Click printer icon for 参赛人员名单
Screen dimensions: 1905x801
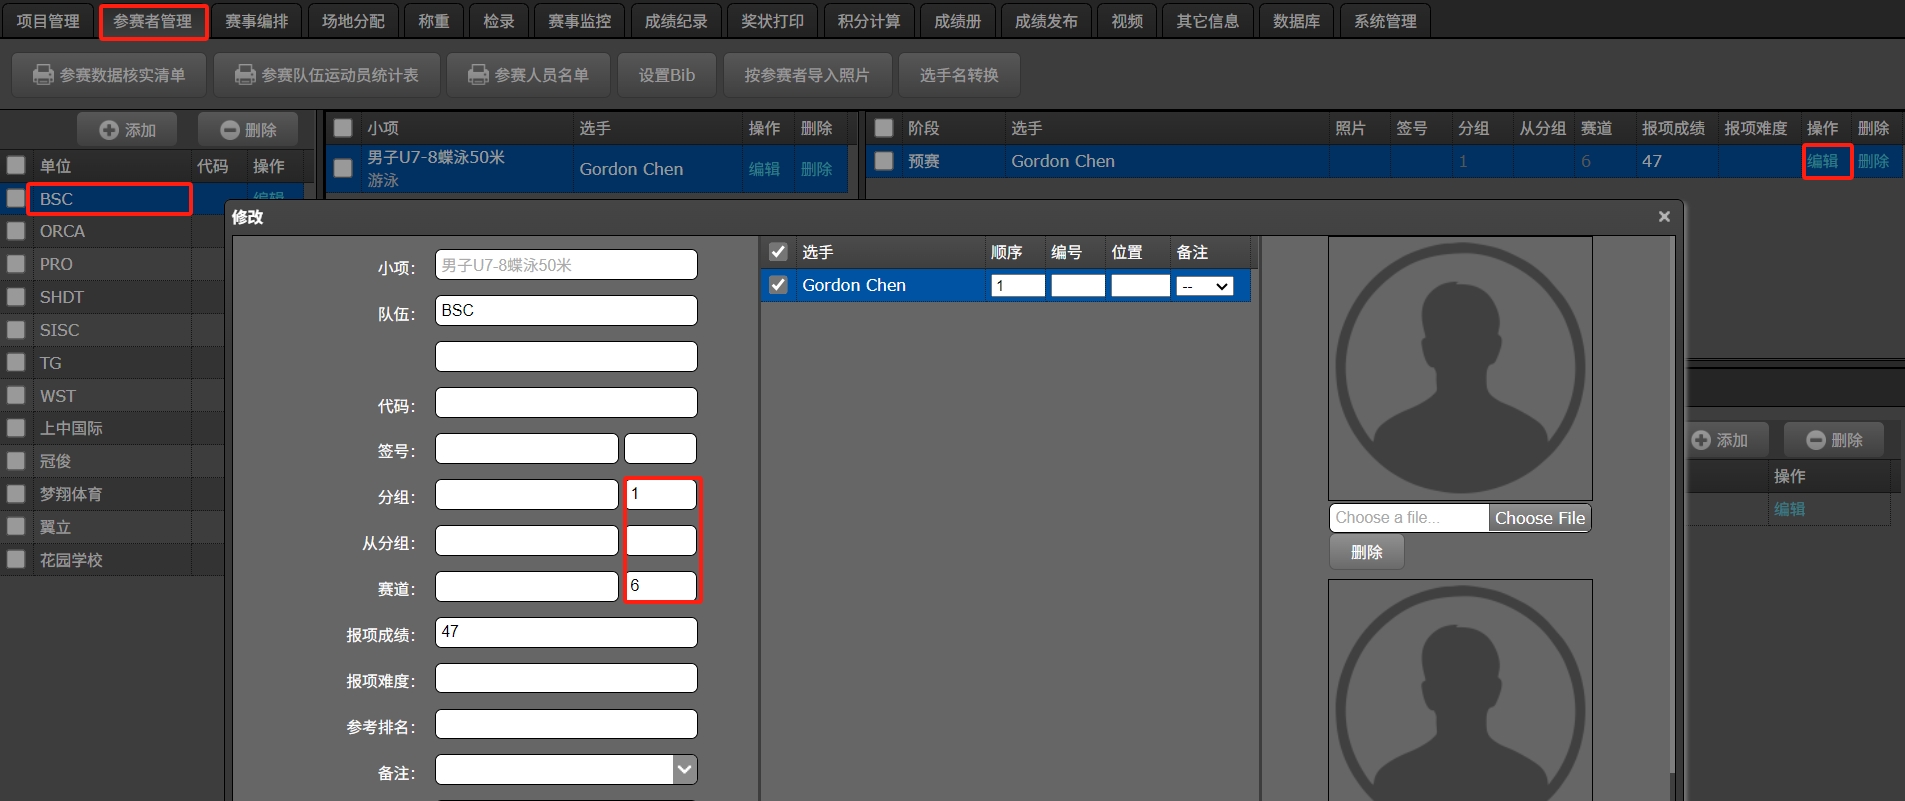(478, 75)
